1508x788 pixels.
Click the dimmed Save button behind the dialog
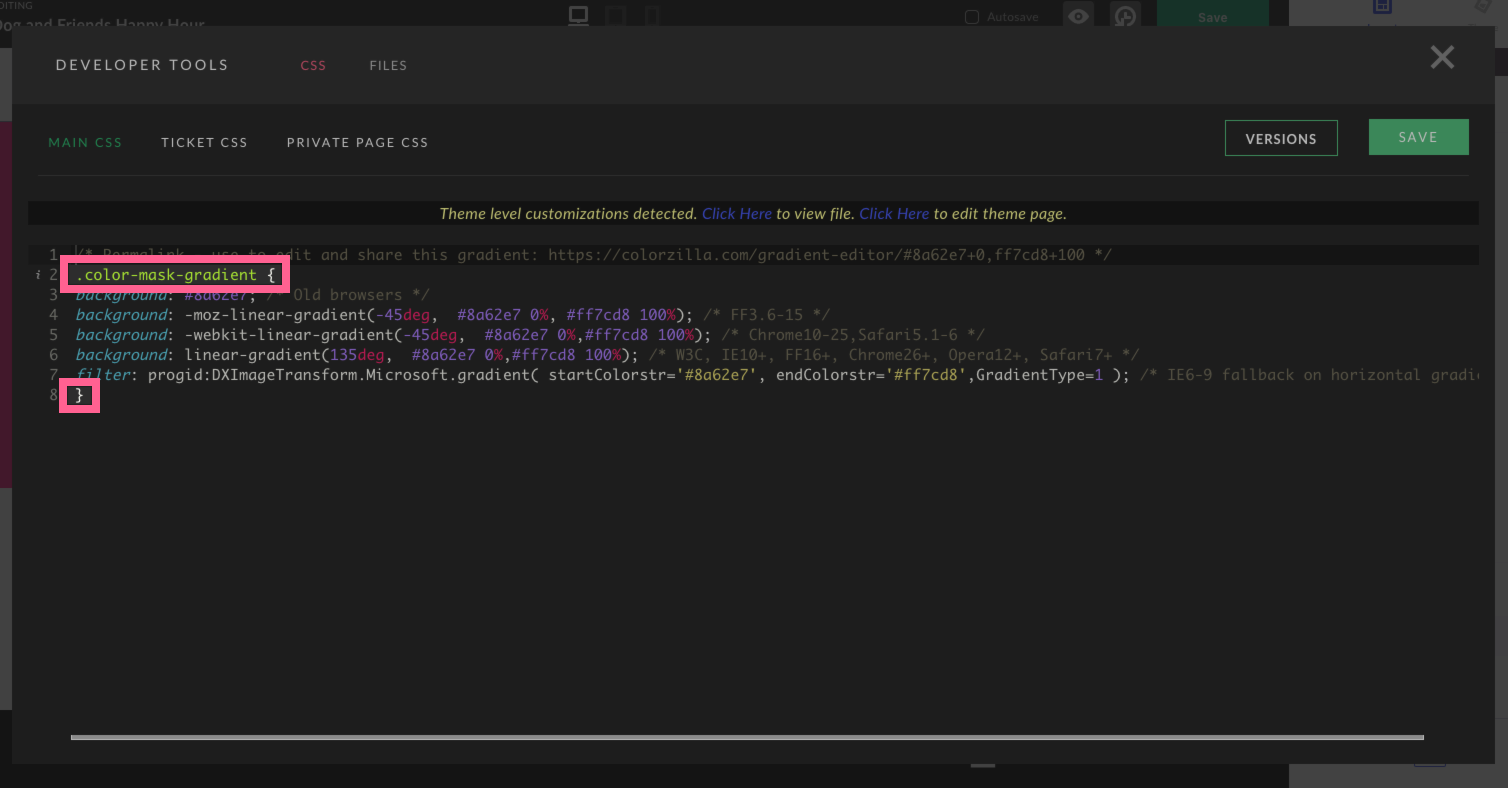pyautogui.click(x=1212, y=17)
